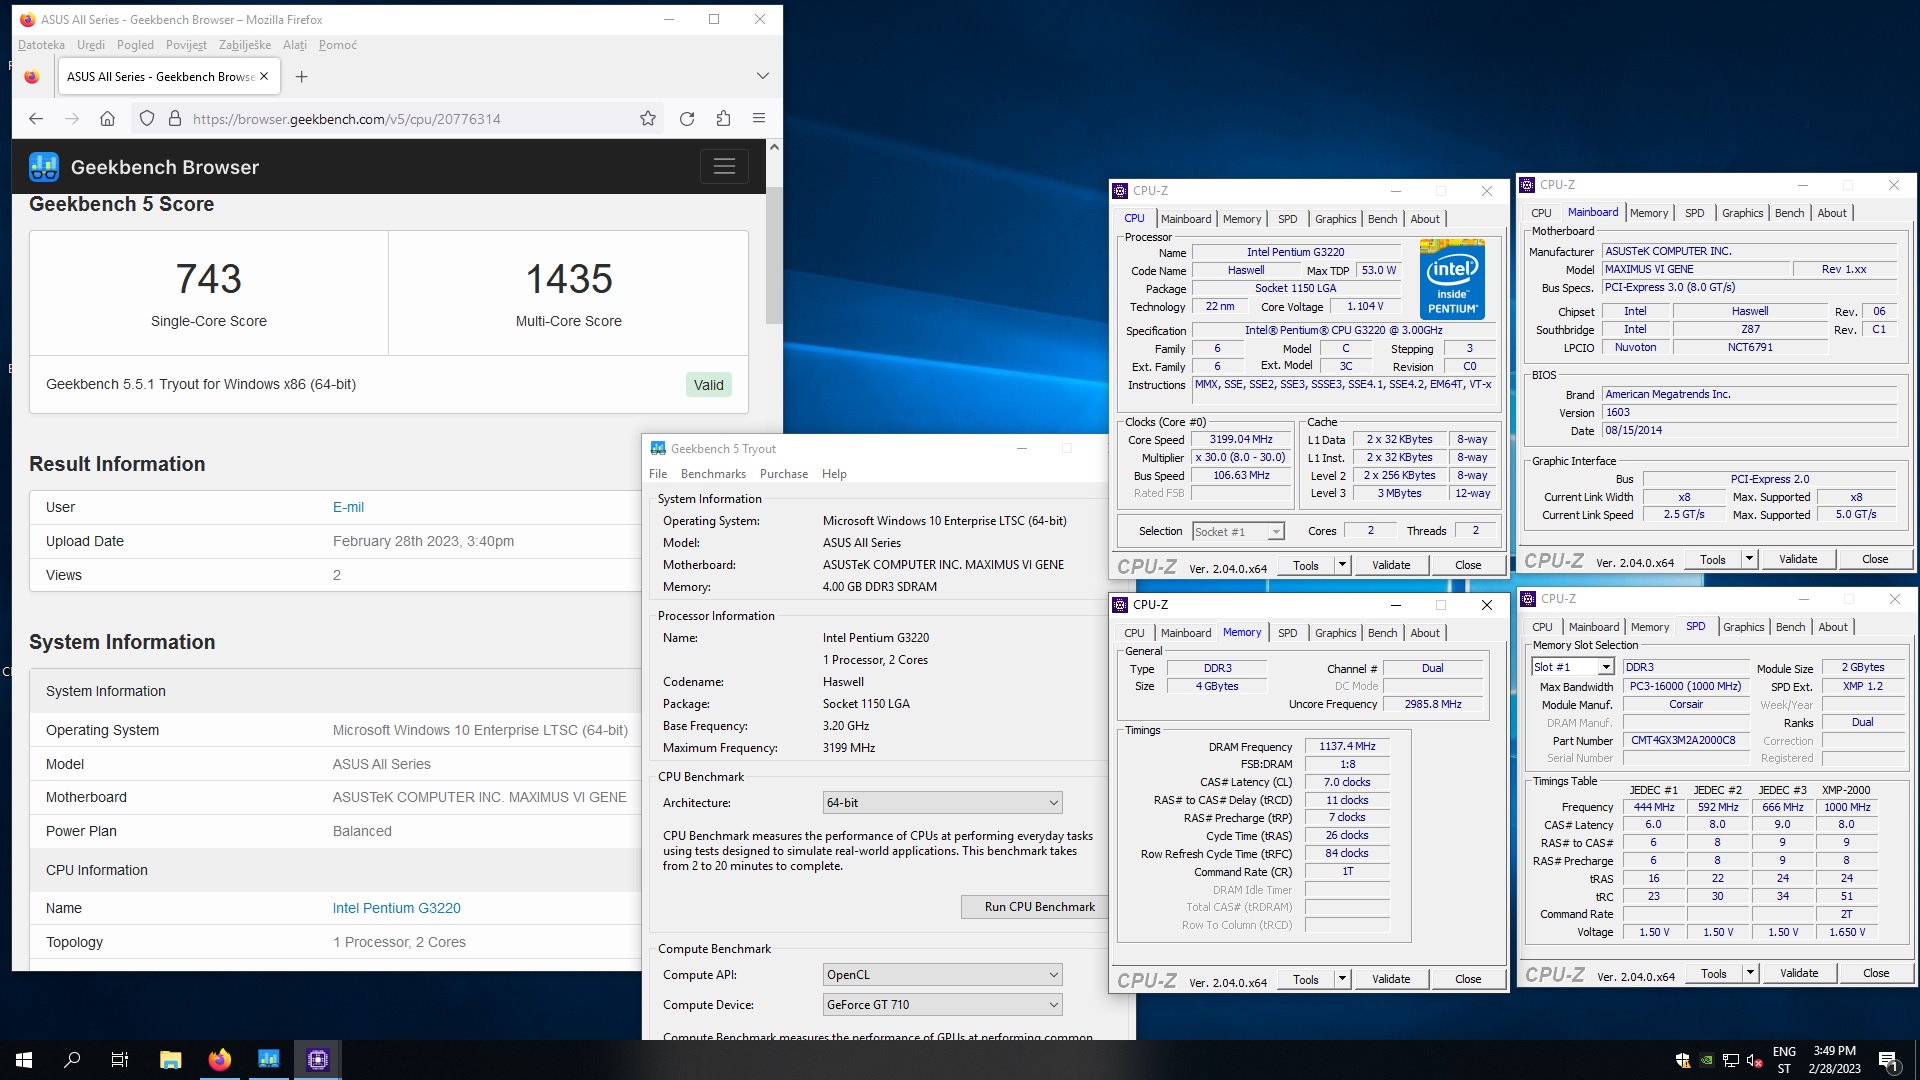Open the Geekbench Browser navigation menu toggle

724,166
